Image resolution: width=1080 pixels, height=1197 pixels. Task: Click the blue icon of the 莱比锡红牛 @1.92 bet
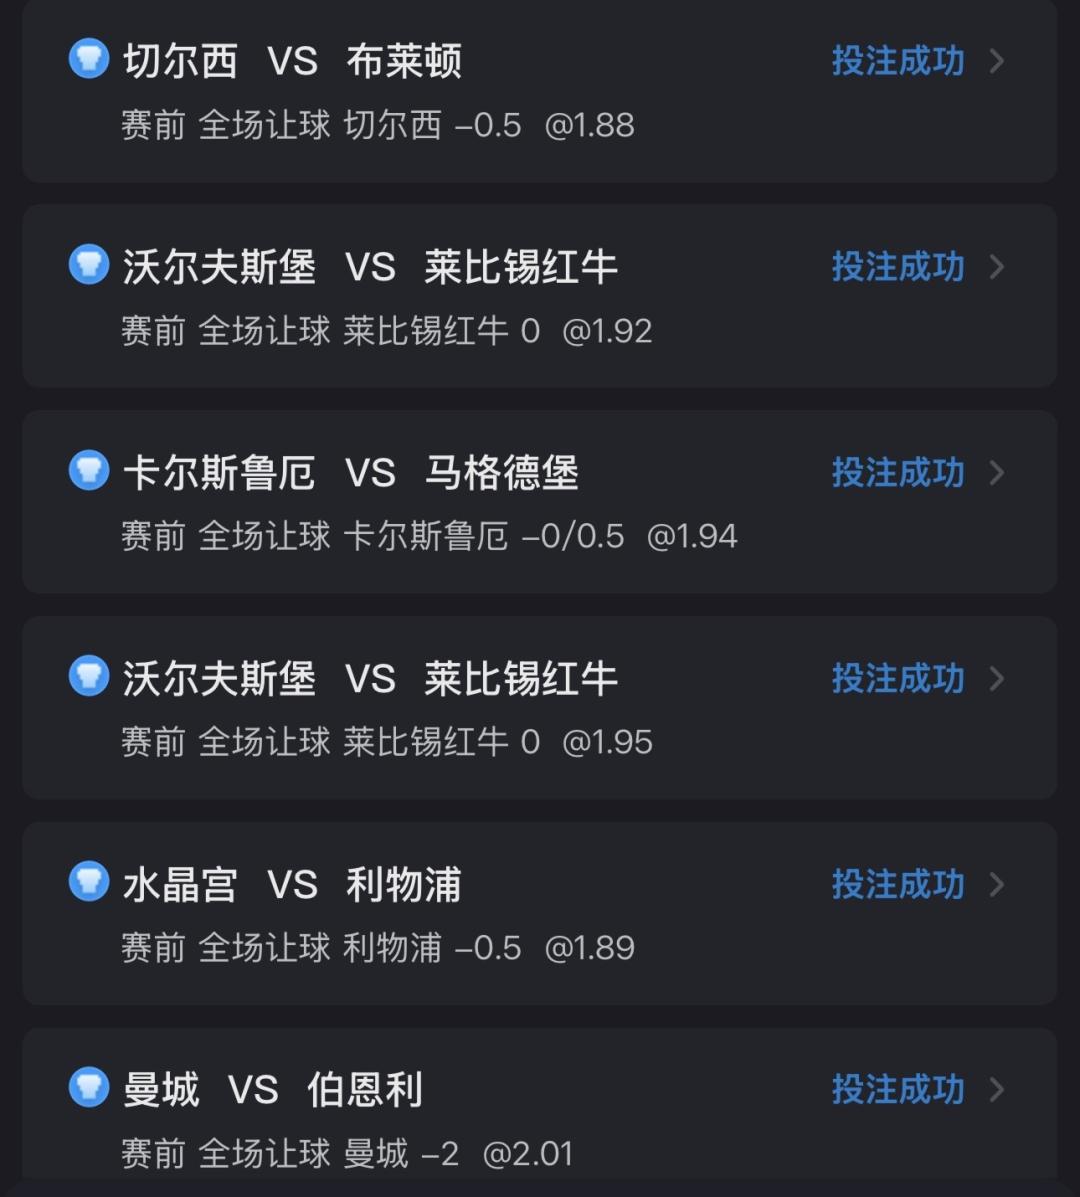click(88, 265)
